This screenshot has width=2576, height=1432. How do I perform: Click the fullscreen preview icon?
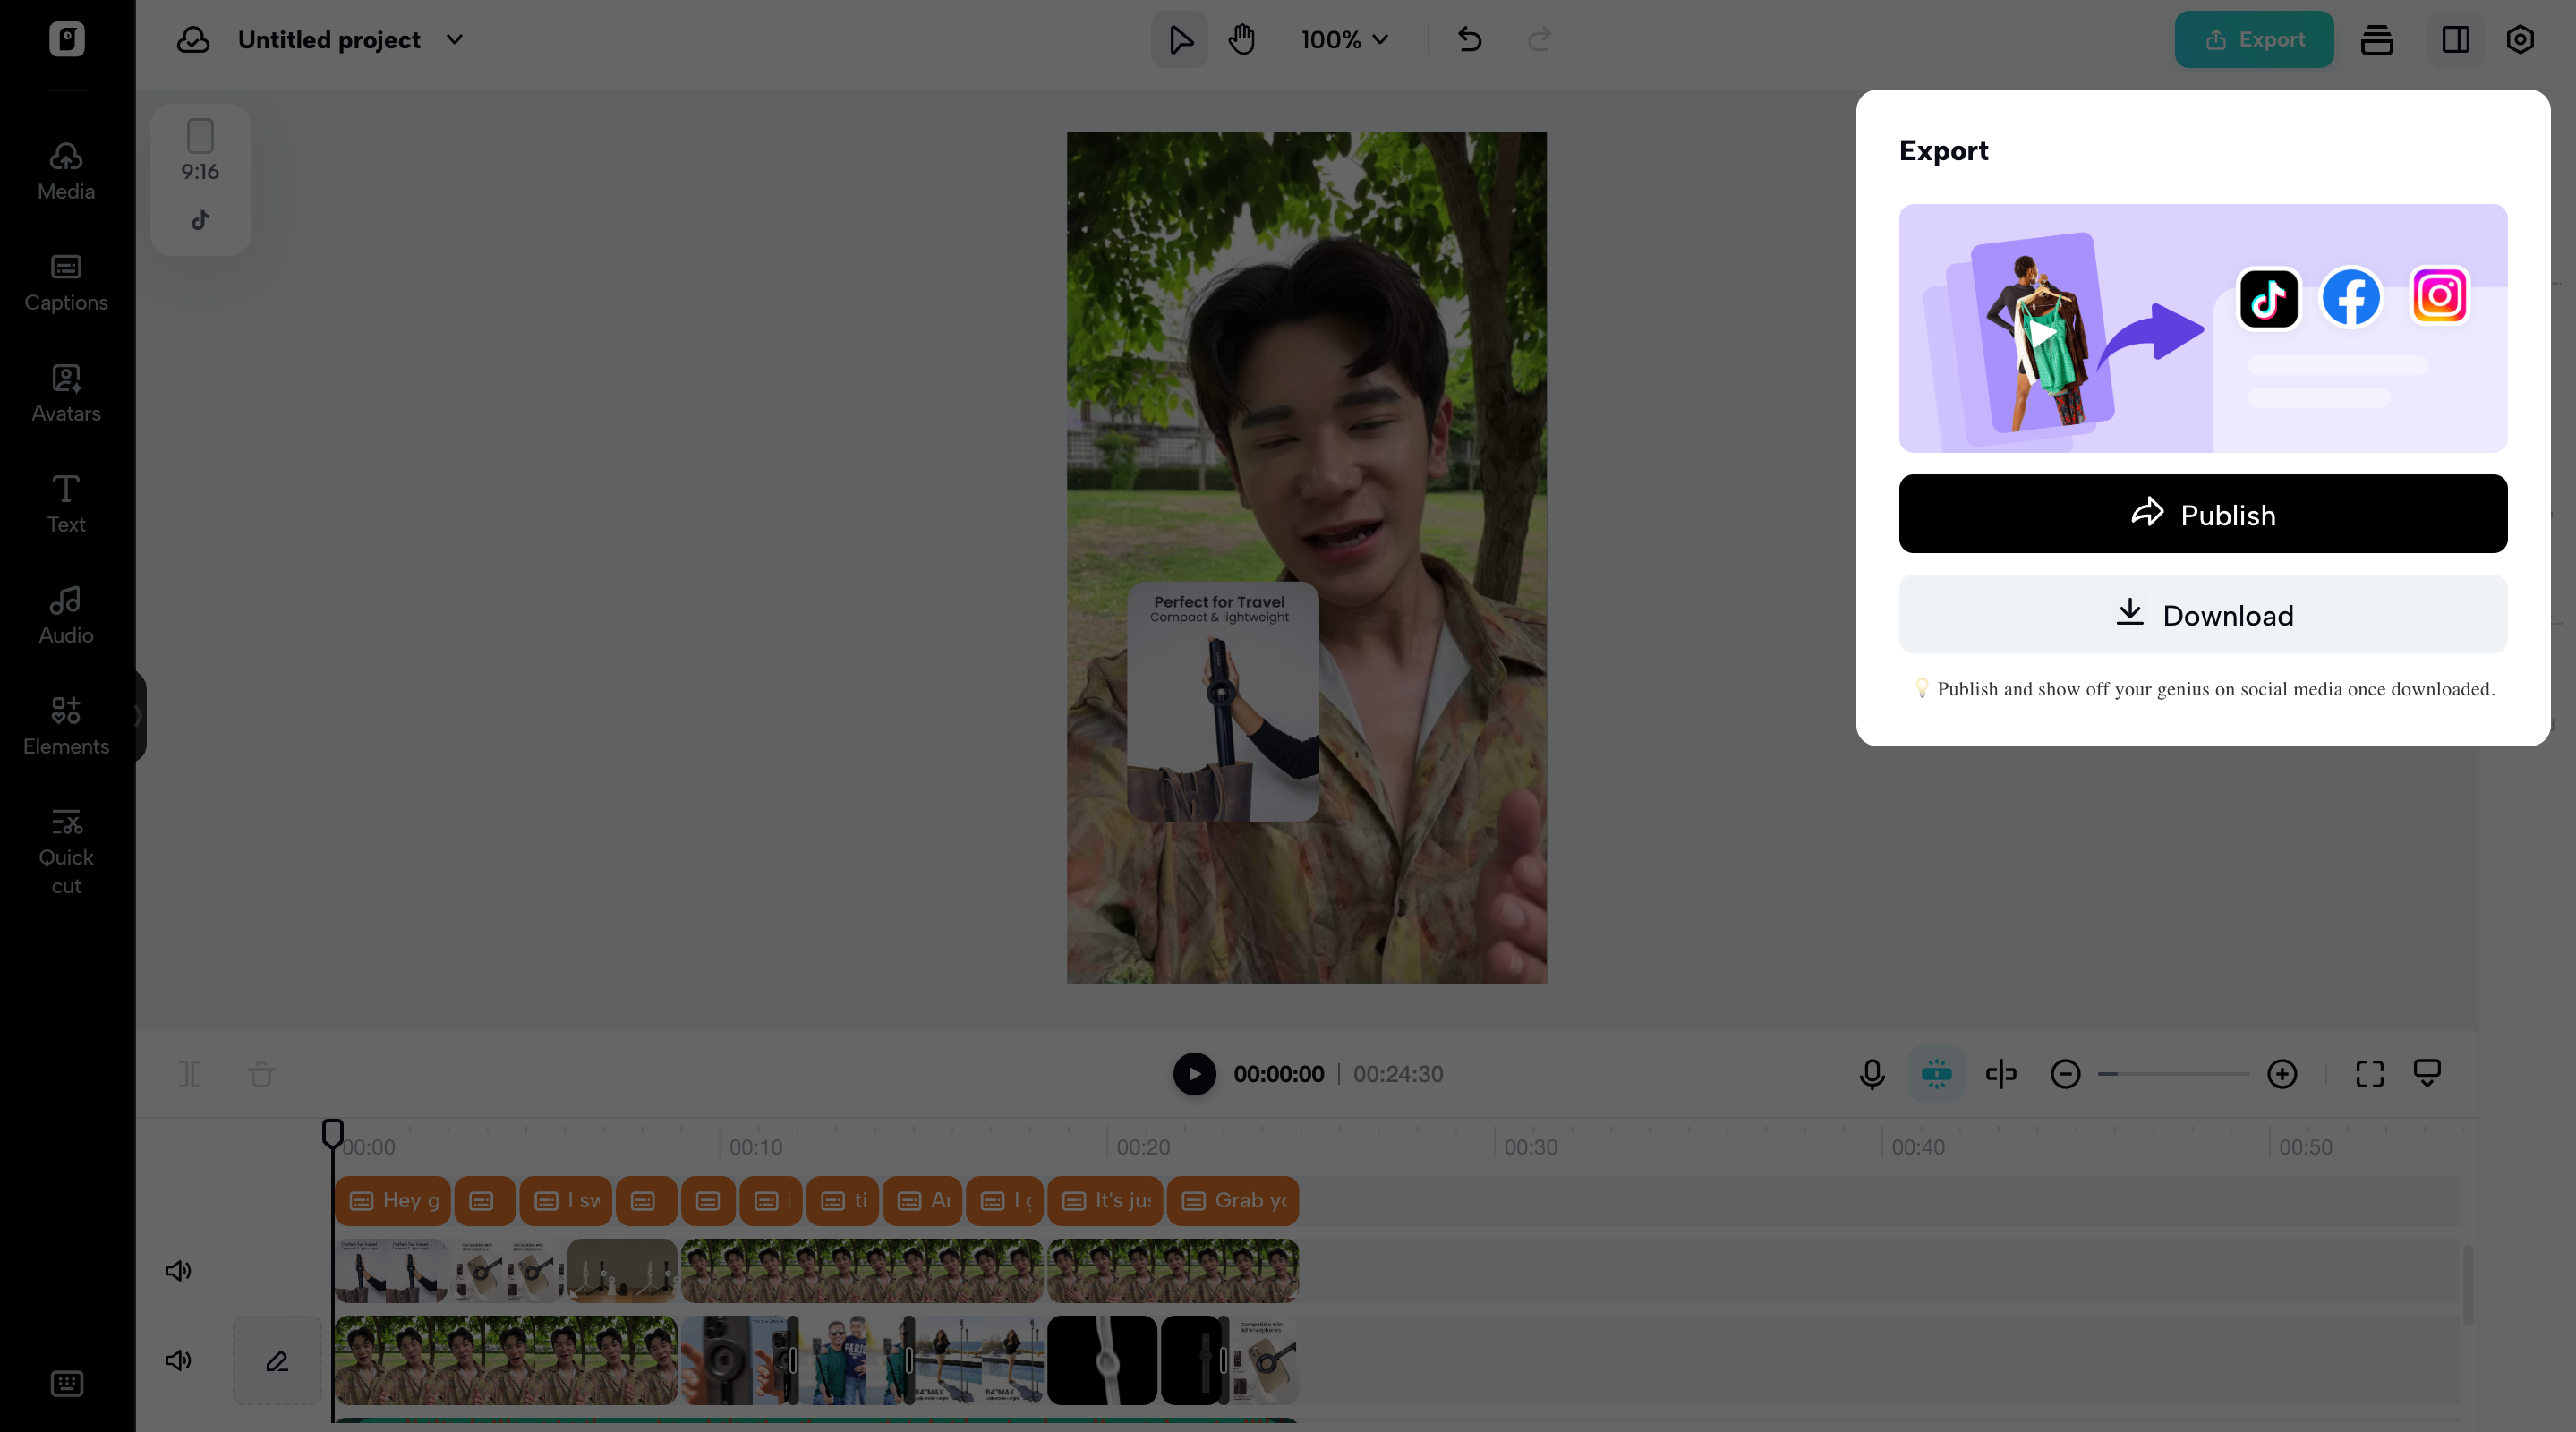coord(2369,1074)
